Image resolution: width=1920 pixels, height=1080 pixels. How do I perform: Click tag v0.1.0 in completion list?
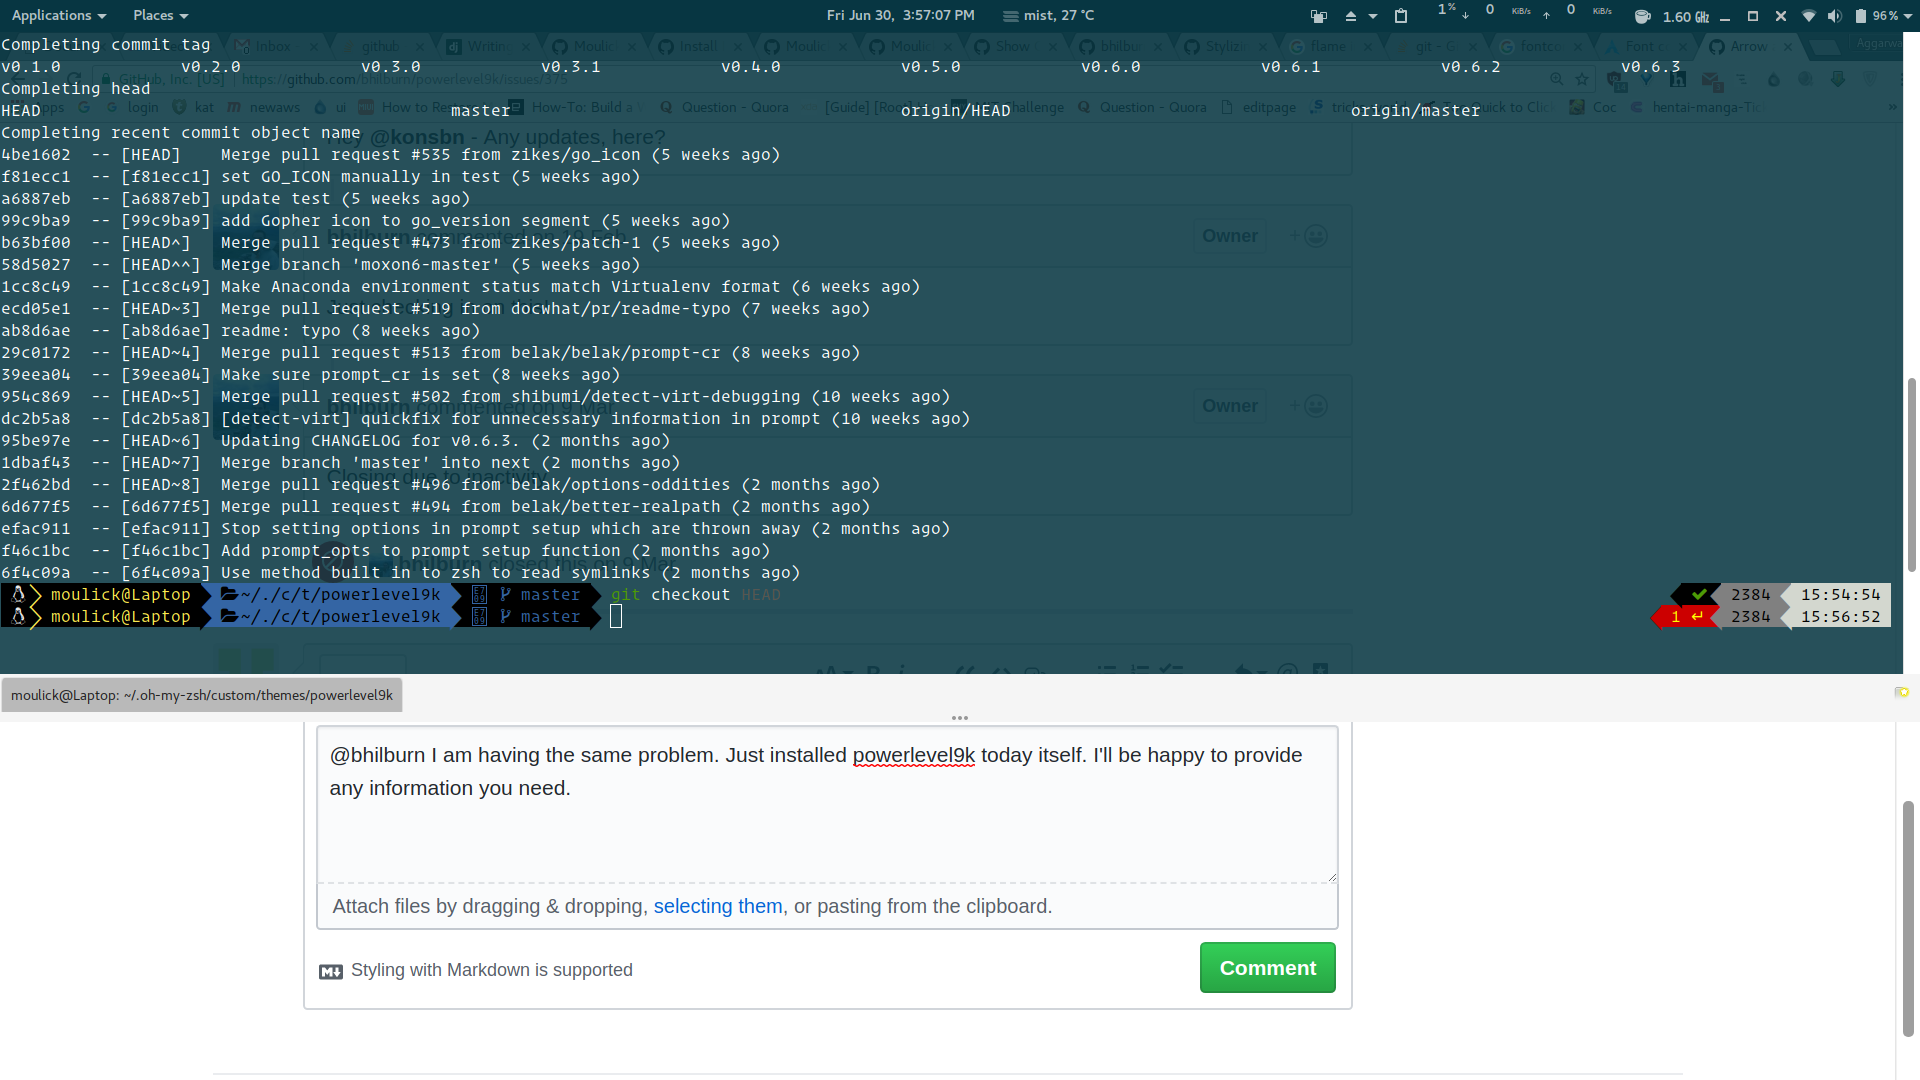[31, 67]
